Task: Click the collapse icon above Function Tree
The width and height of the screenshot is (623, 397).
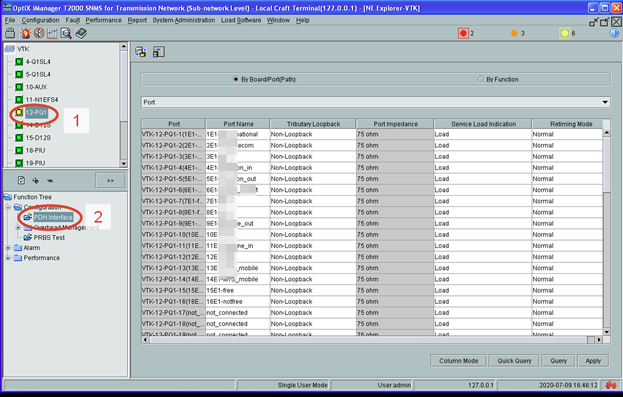Action: [50, 181]
